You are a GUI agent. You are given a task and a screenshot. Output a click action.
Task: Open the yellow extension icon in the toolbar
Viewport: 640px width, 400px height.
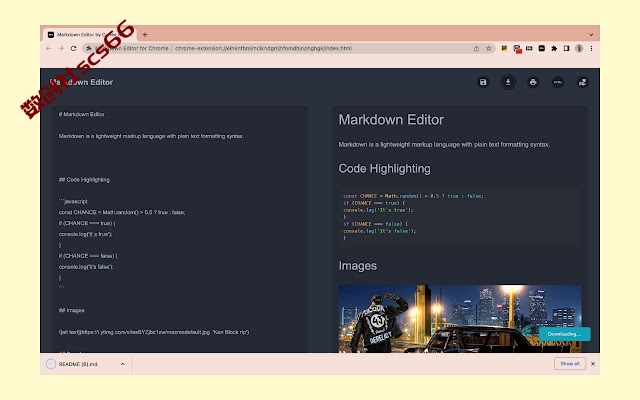point(504,48)
